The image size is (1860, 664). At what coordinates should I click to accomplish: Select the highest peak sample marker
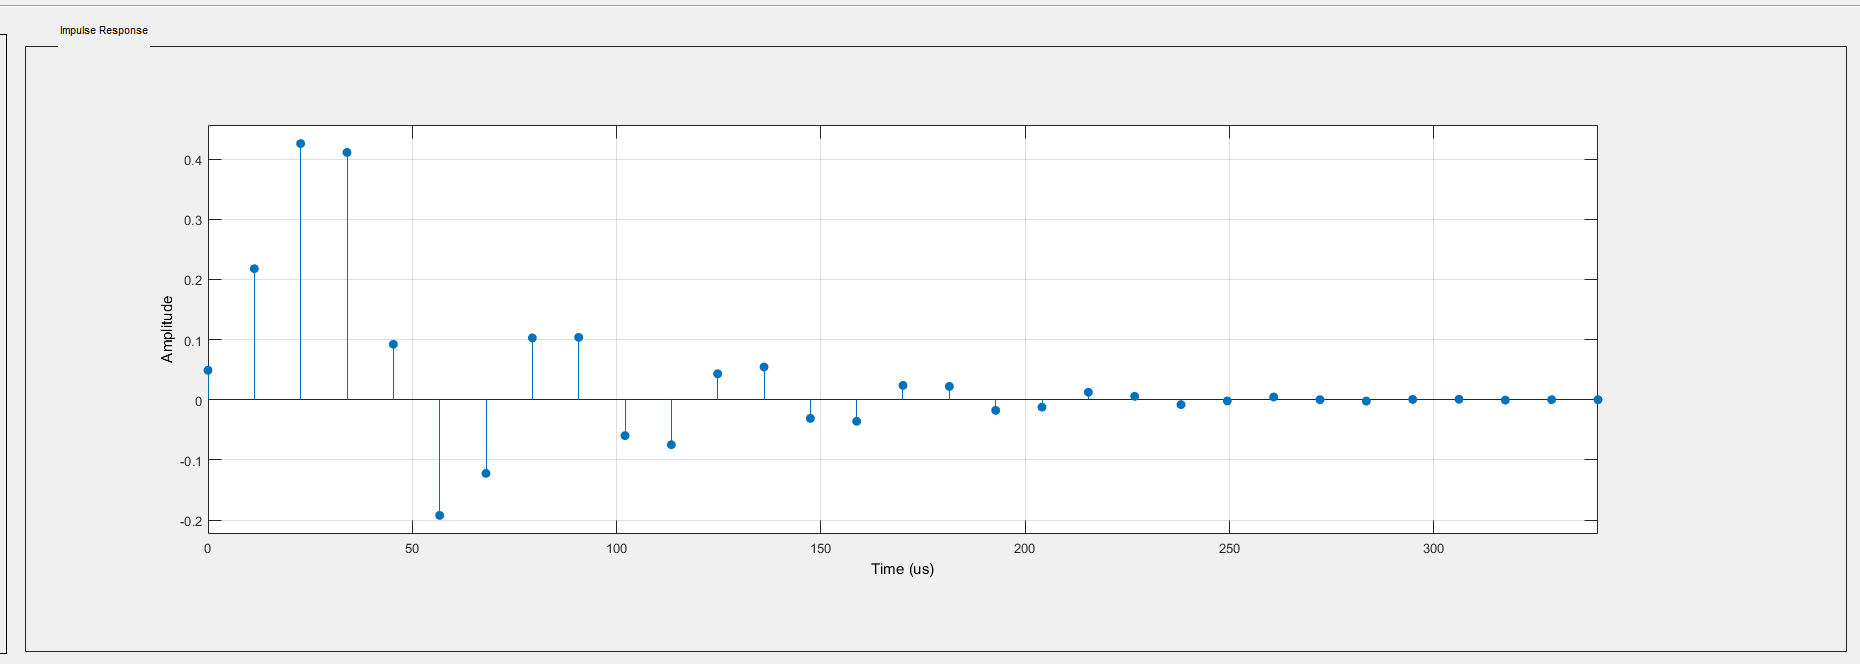pyautogui.click(x=300, y=144)
